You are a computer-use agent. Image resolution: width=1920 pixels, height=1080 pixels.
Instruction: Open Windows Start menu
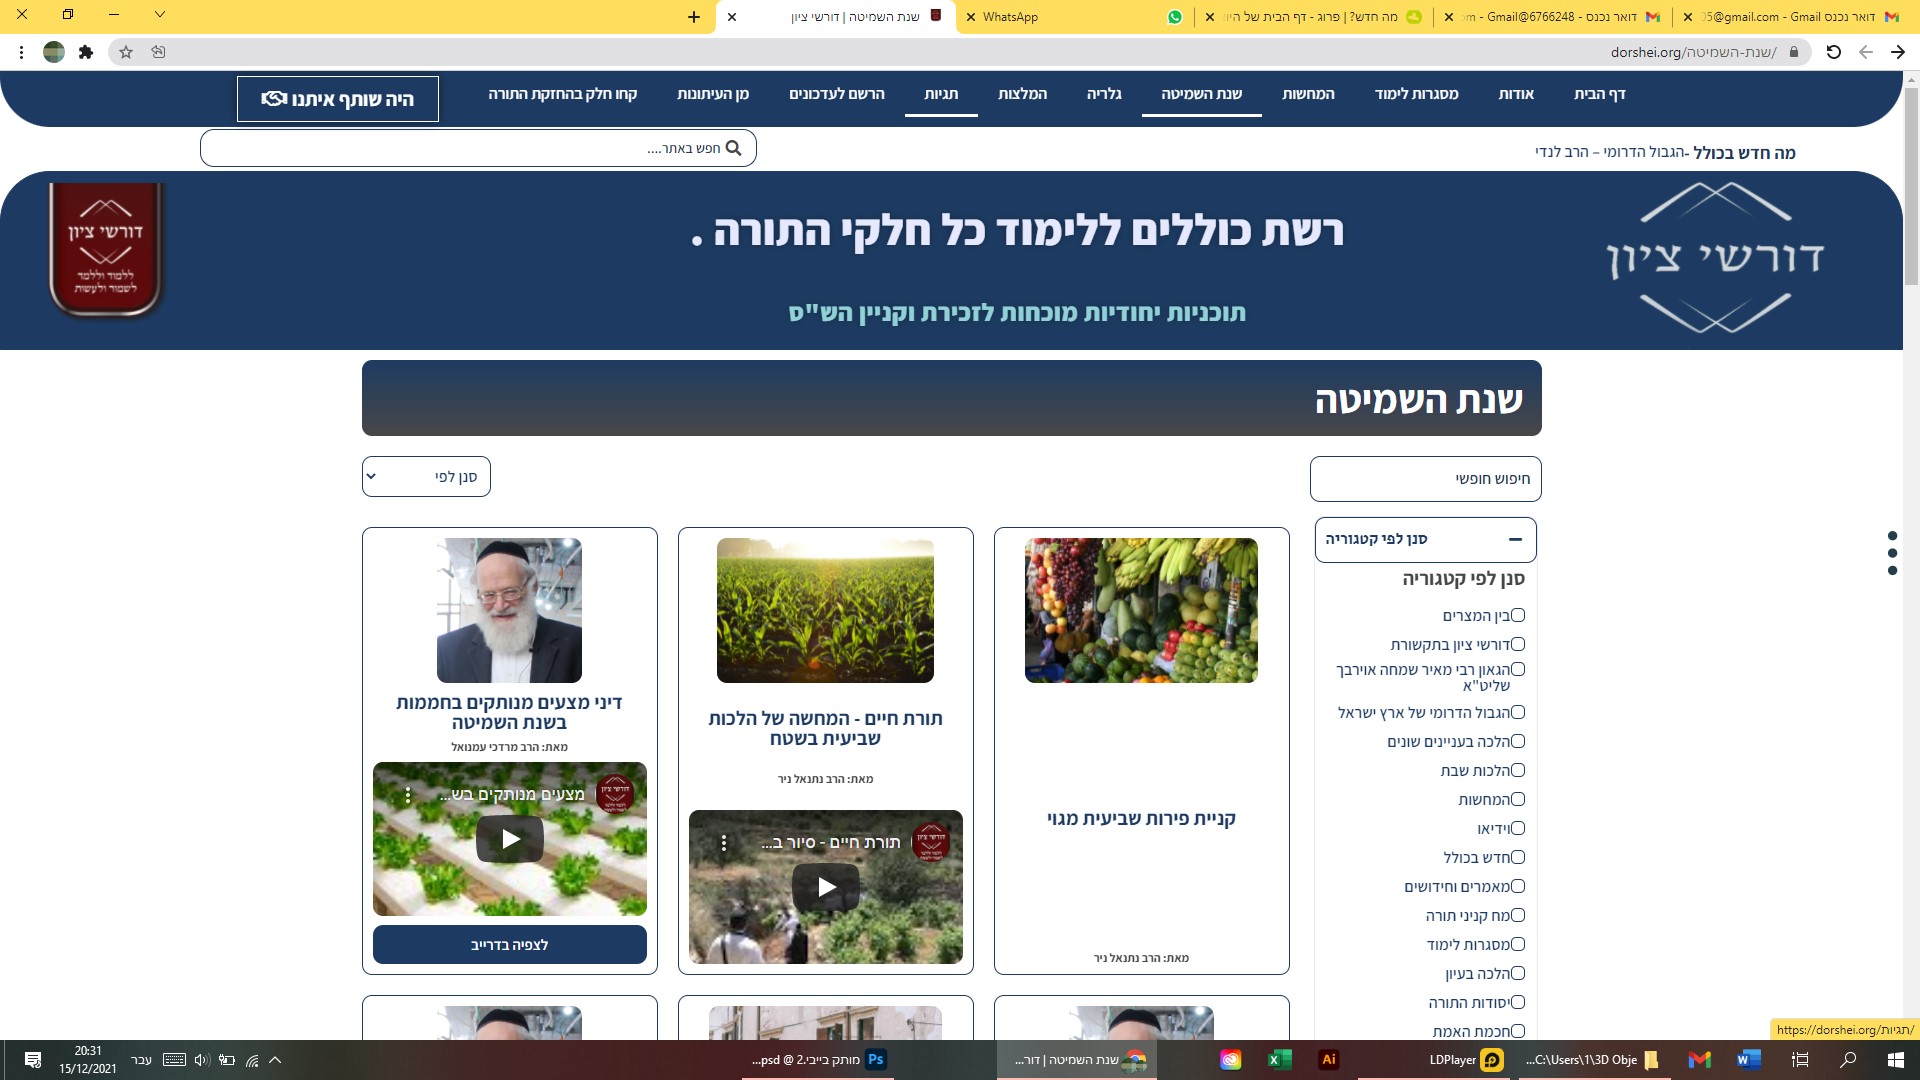click(1896, 1060)
